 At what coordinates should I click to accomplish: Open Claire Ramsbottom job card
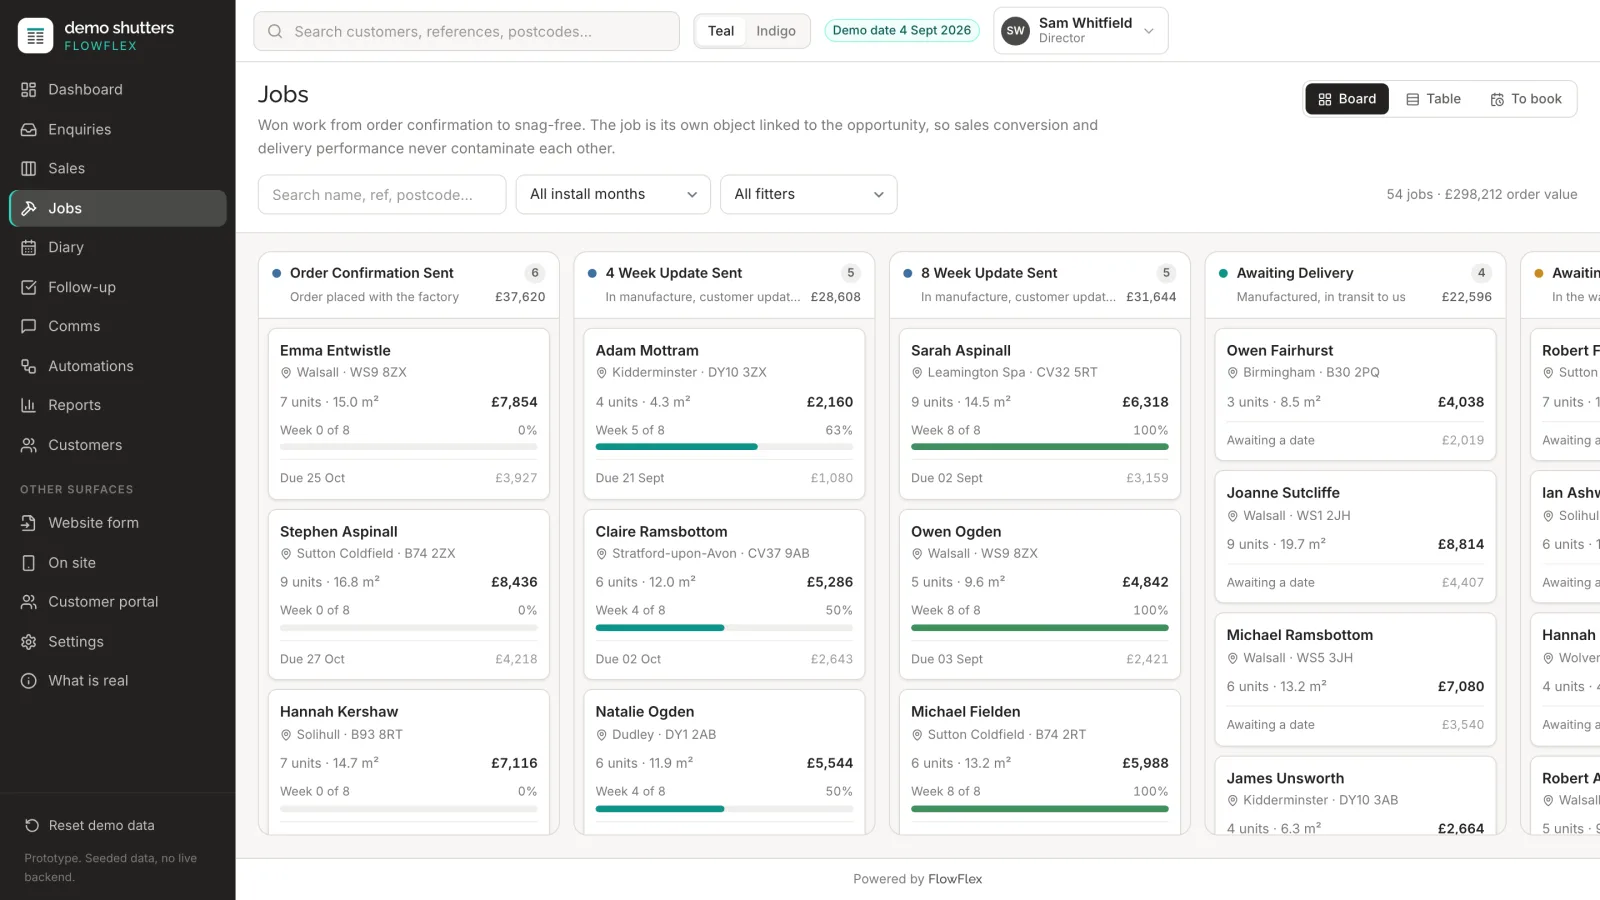724,595
